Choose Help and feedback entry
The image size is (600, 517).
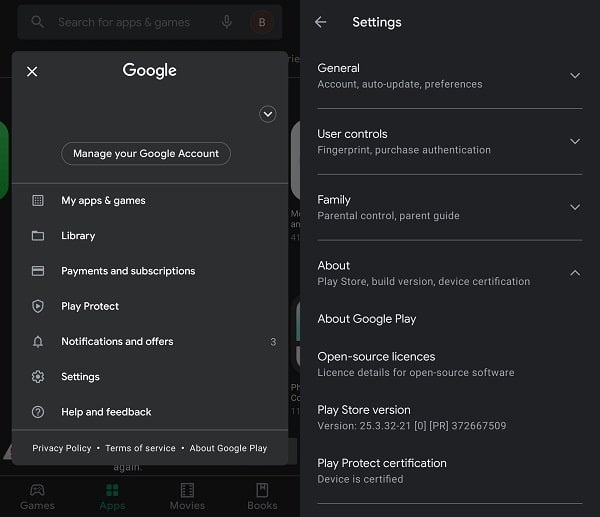150,412
